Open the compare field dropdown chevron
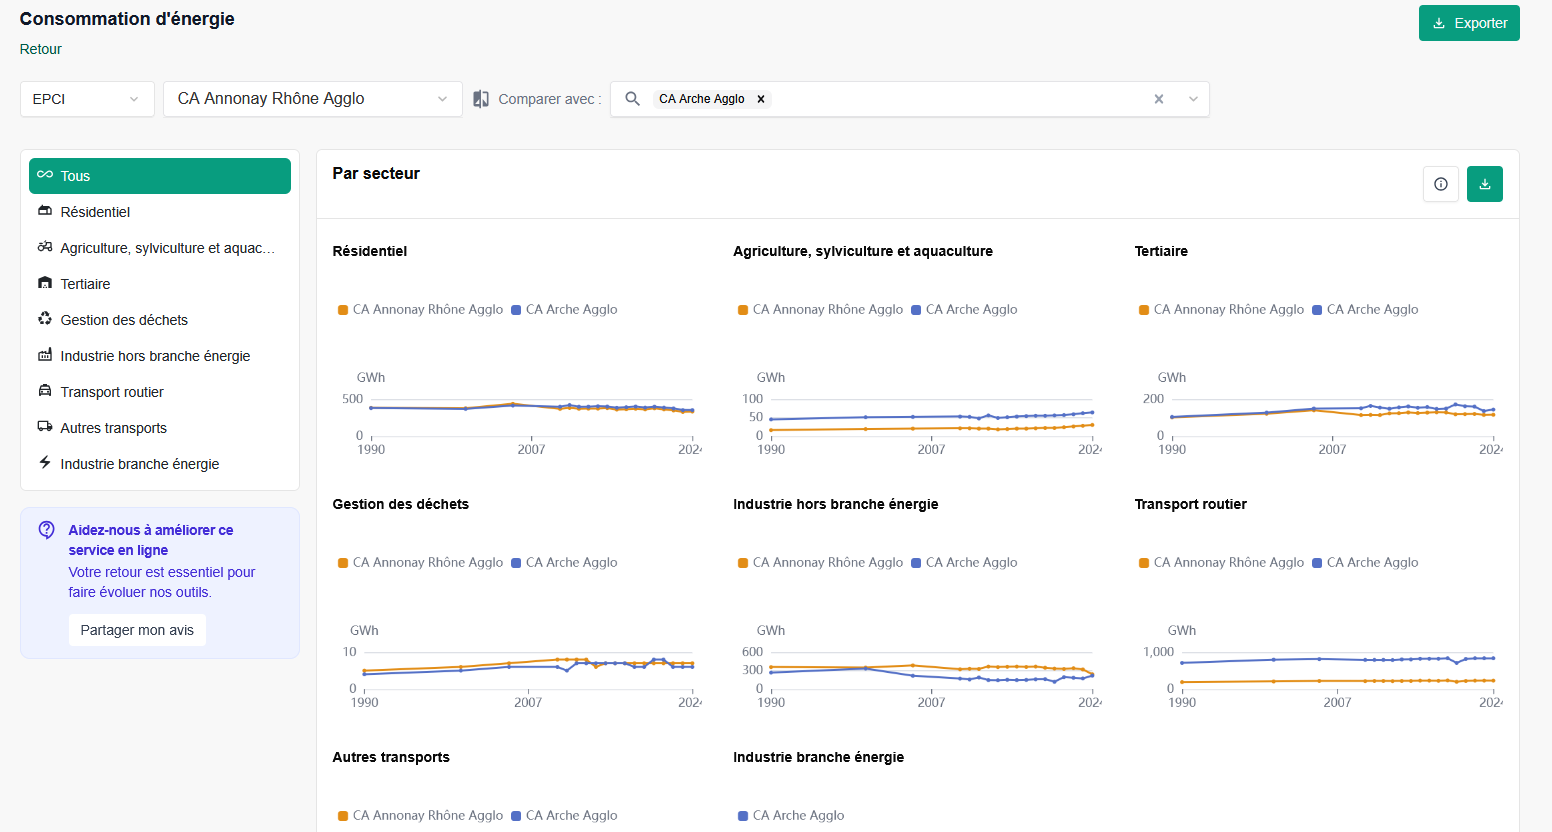The width and height of the screenshot is (1552, 832). coord(1193,99)
